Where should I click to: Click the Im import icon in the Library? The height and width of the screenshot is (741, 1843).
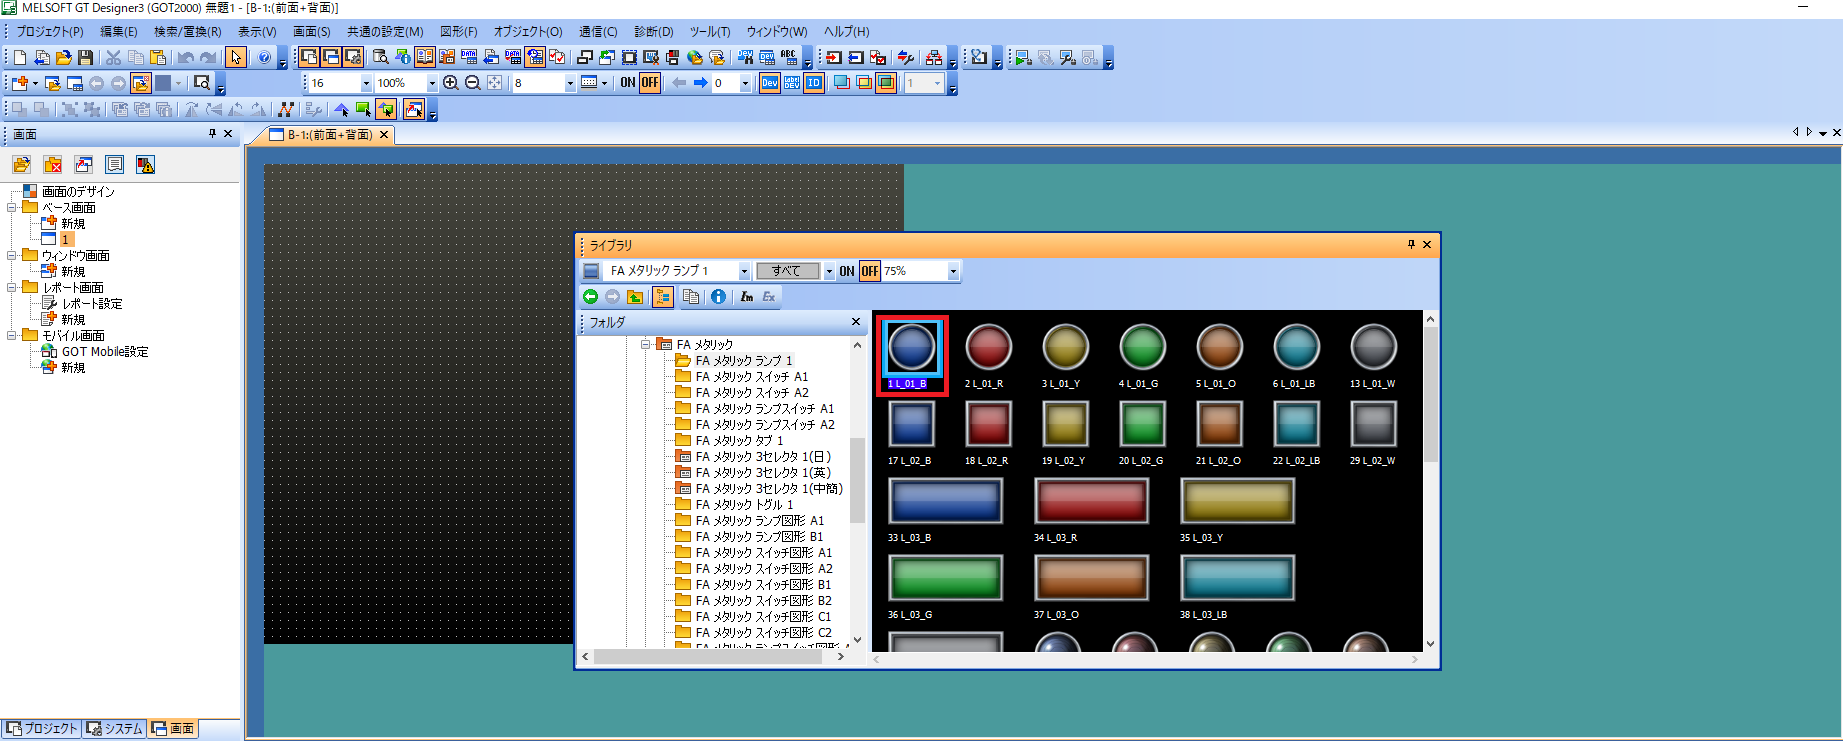click(746, 297)
